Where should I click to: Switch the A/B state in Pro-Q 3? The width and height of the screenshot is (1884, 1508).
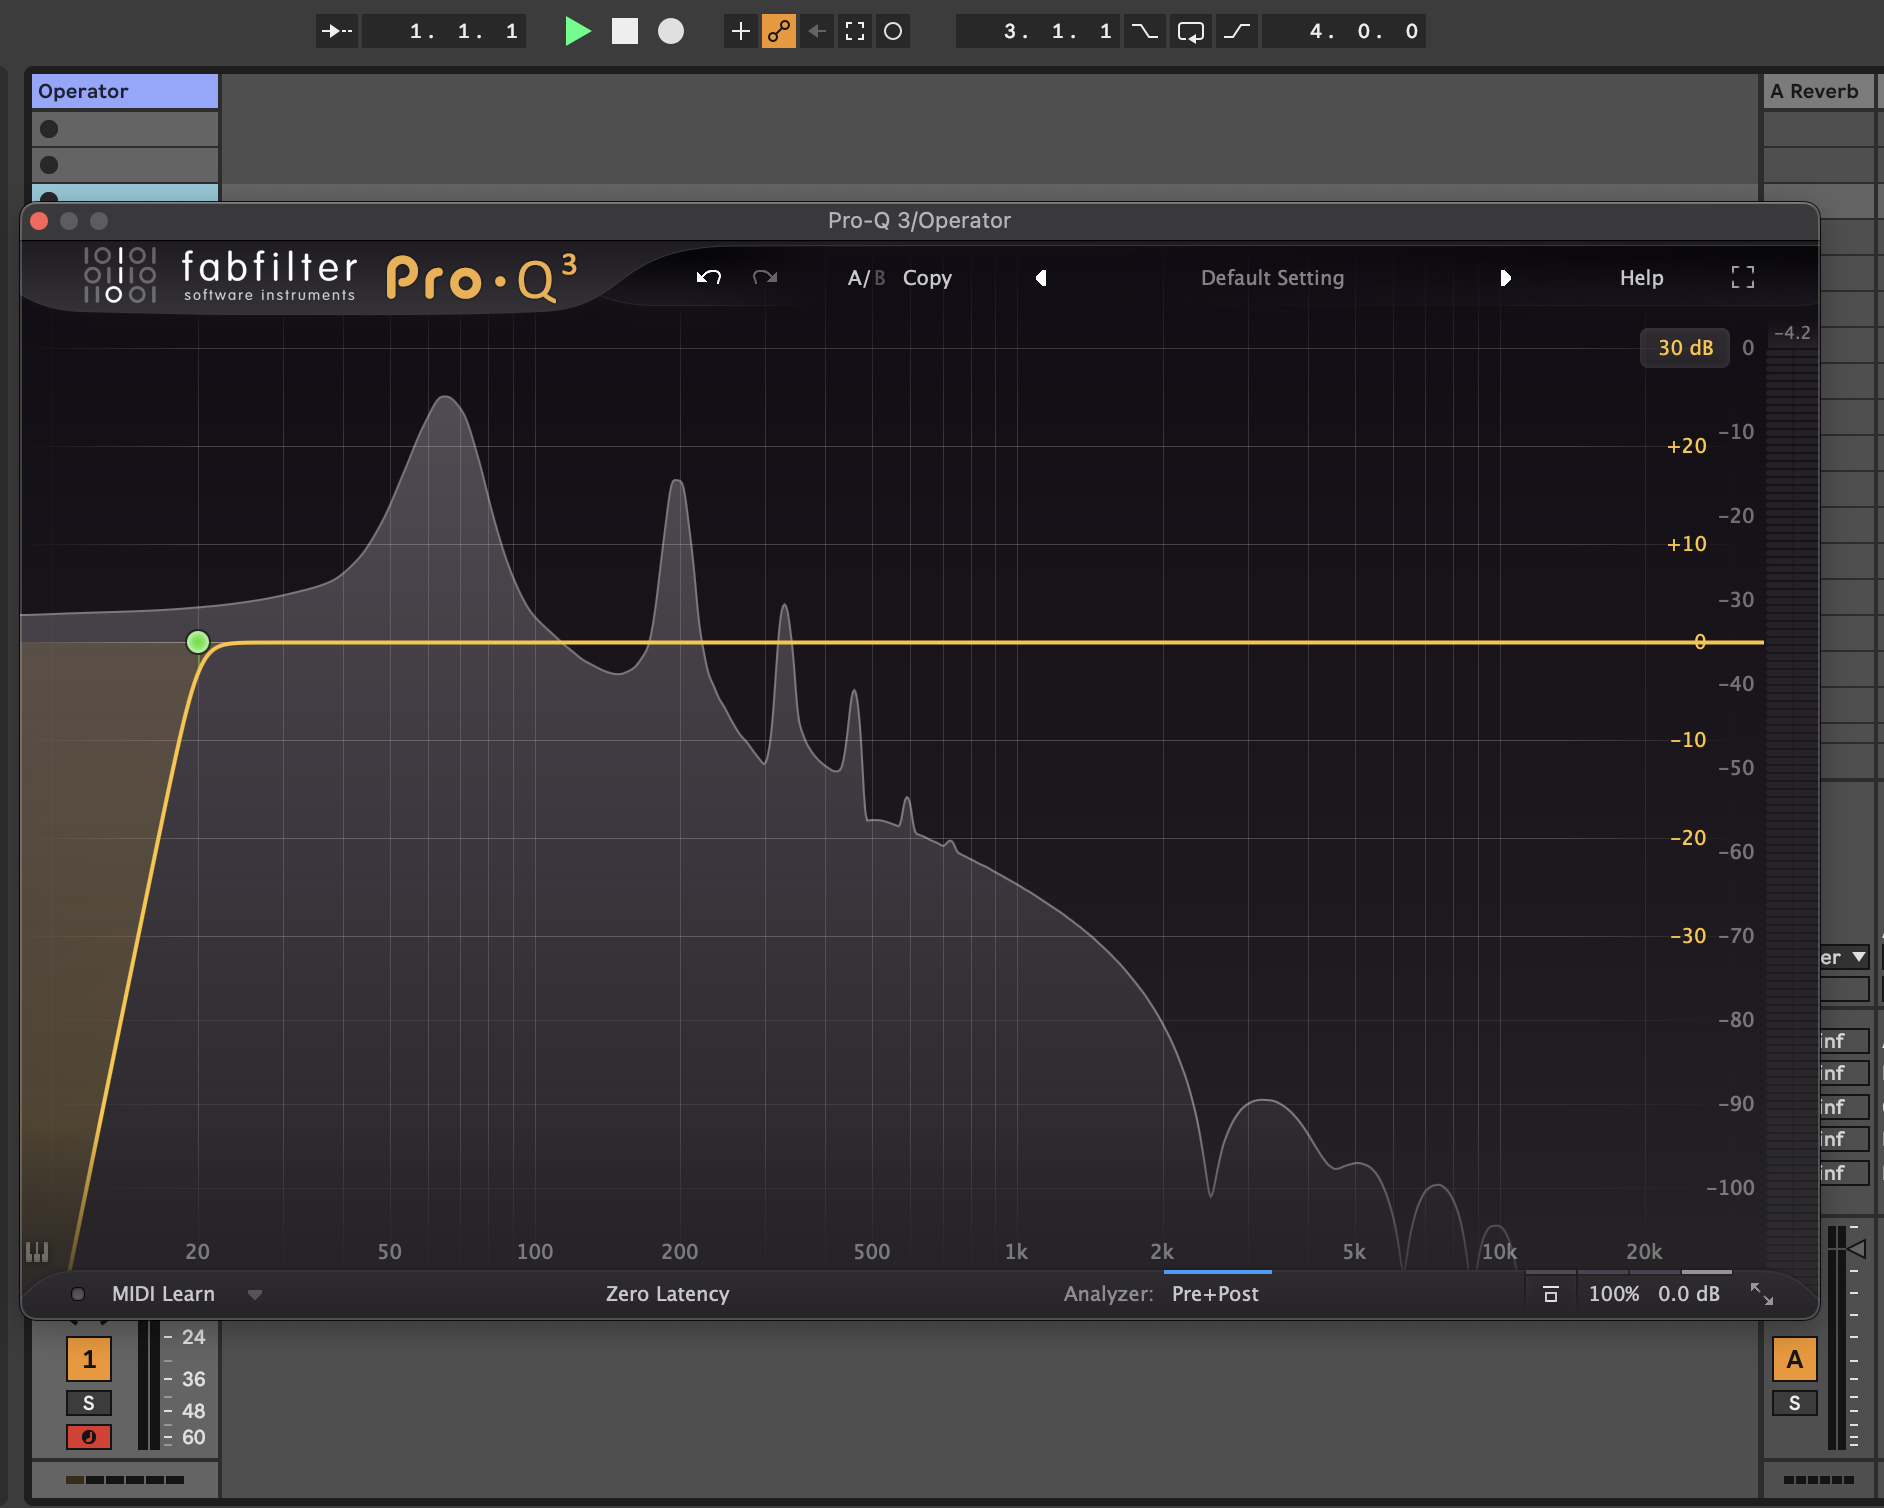866,278
